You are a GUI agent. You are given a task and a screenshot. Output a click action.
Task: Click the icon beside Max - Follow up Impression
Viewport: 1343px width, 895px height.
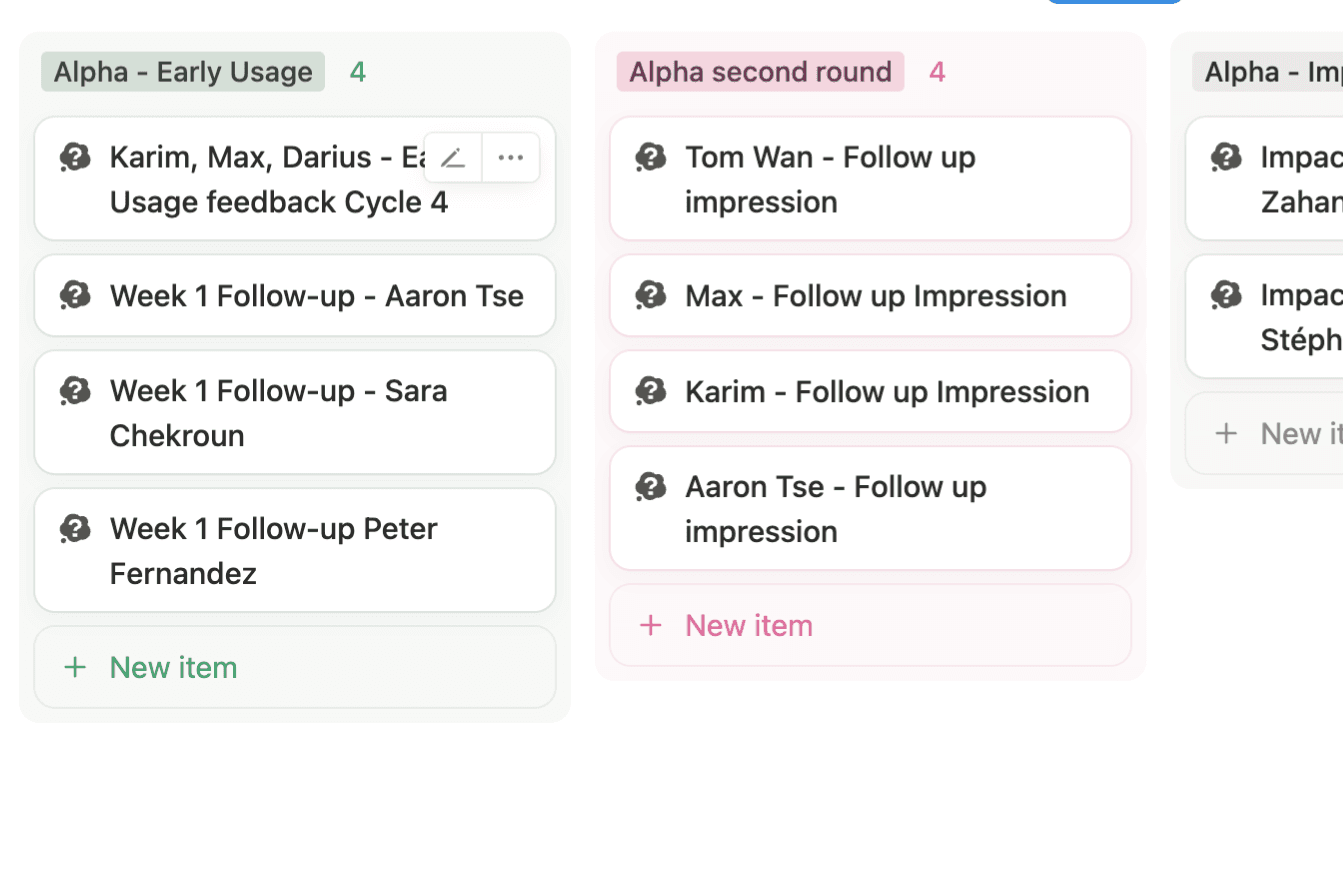tap(651, 296)
